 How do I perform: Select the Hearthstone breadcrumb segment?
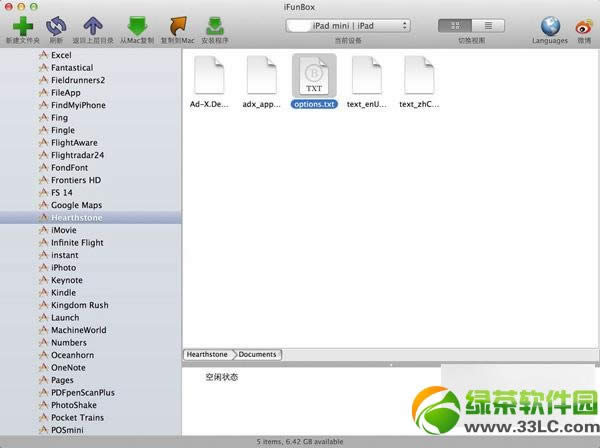[208, 354]
